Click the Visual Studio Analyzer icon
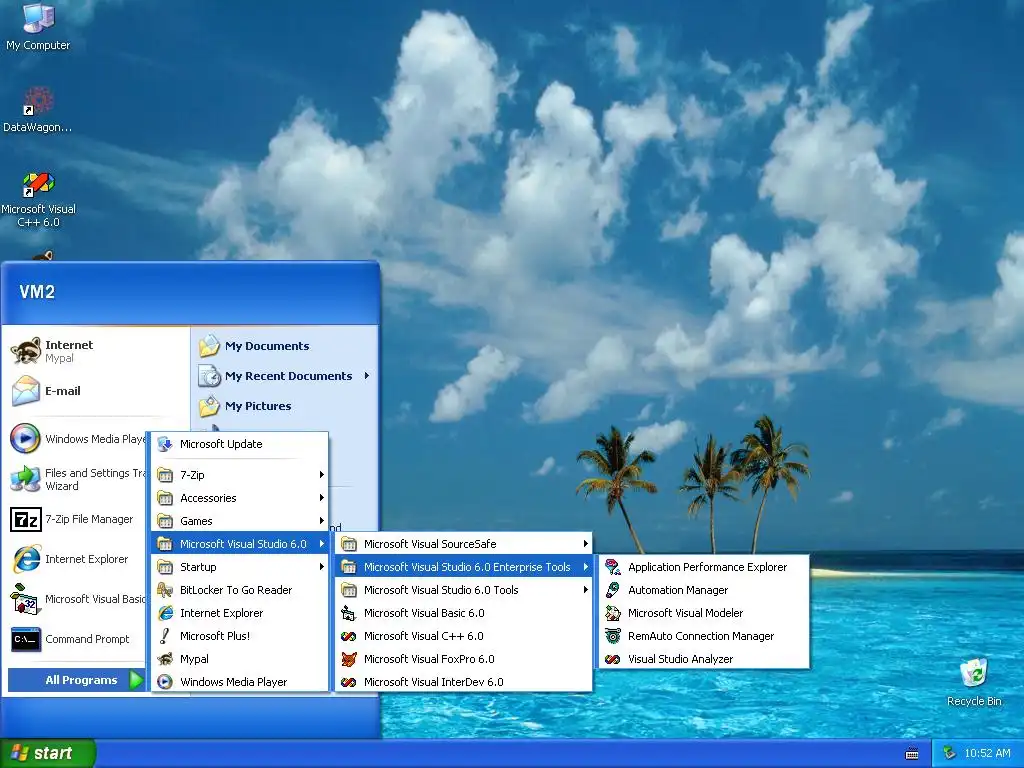 pyautogui.click(x=613, y=659)
